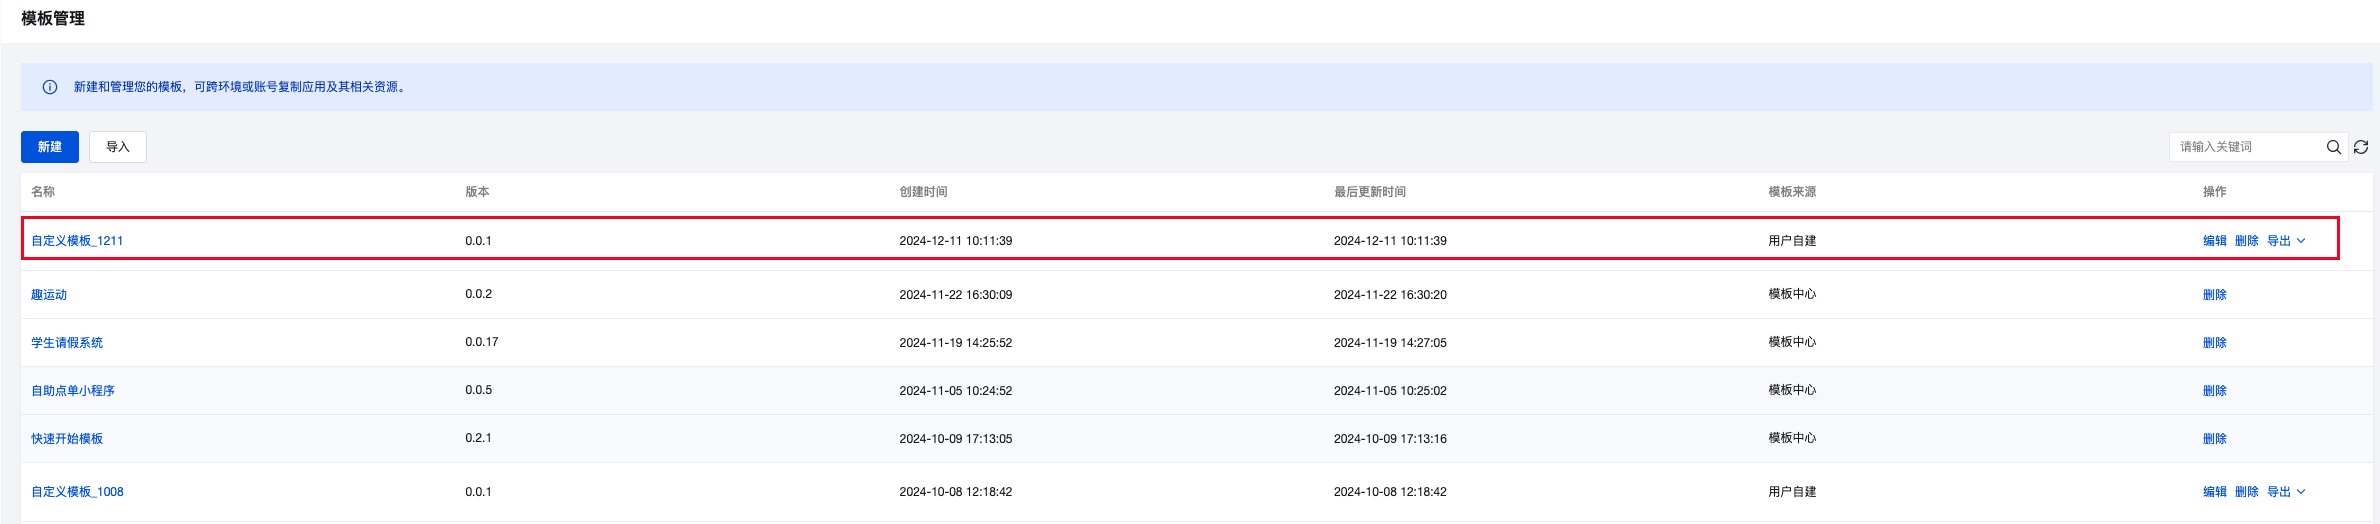The width and height of the screenshot is (2380, 524).
Task: Open template 自定义模板_1211
Action: 77,241
